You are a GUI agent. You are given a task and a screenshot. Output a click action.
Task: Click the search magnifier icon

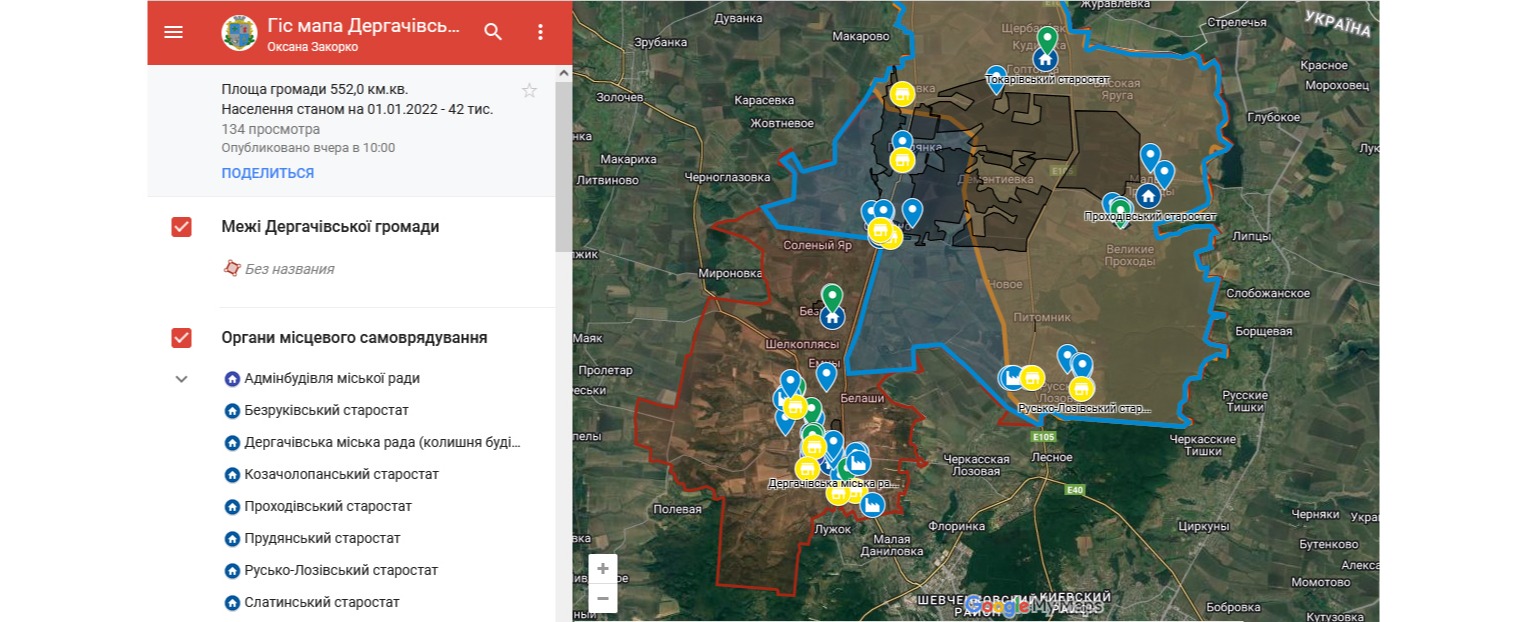click(493, 32)
